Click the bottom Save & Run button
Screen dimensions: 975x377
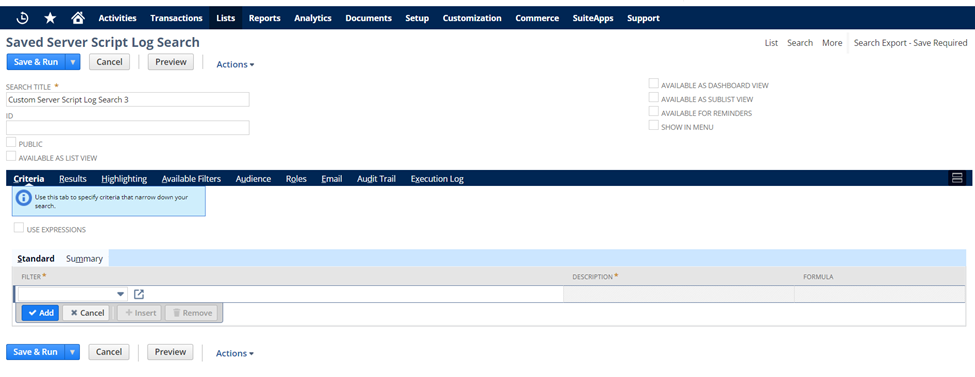[x=36, y=352]
